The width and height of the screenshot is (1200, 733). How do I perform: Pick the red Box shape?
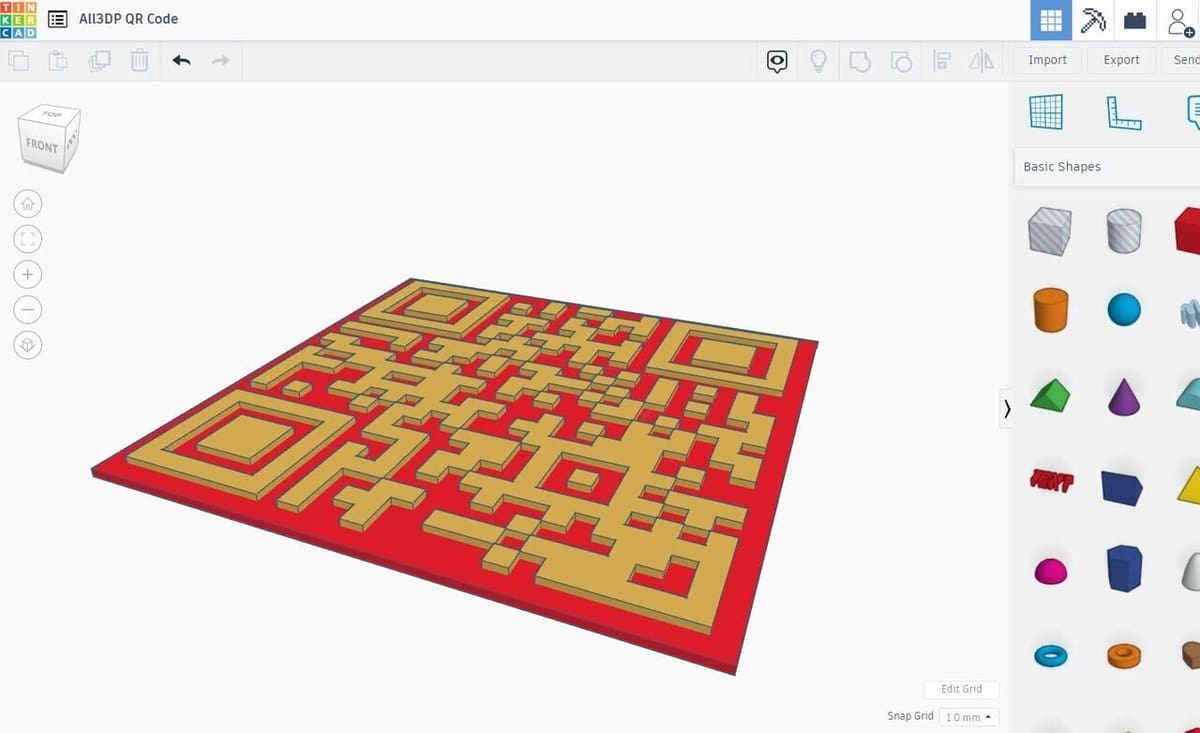tap(1187, 231)
